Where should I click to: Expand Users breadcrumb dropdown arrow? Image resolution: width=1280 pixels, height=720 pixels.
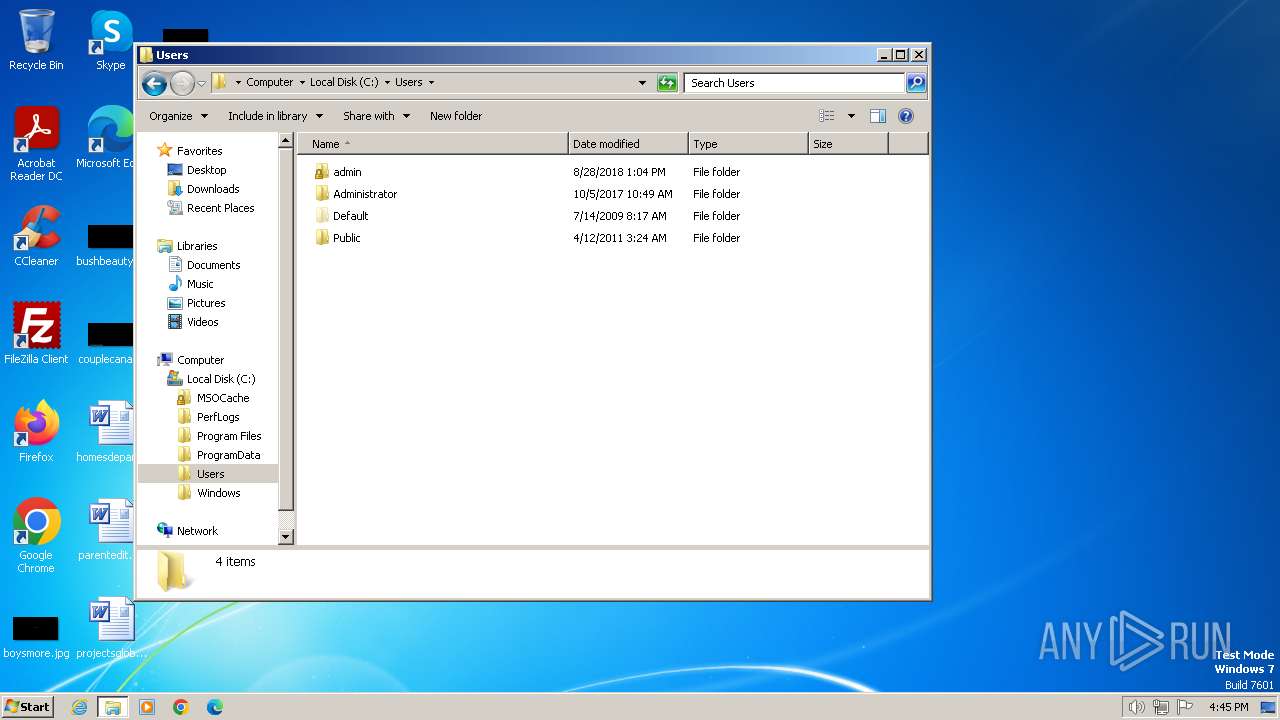[431, 83]
